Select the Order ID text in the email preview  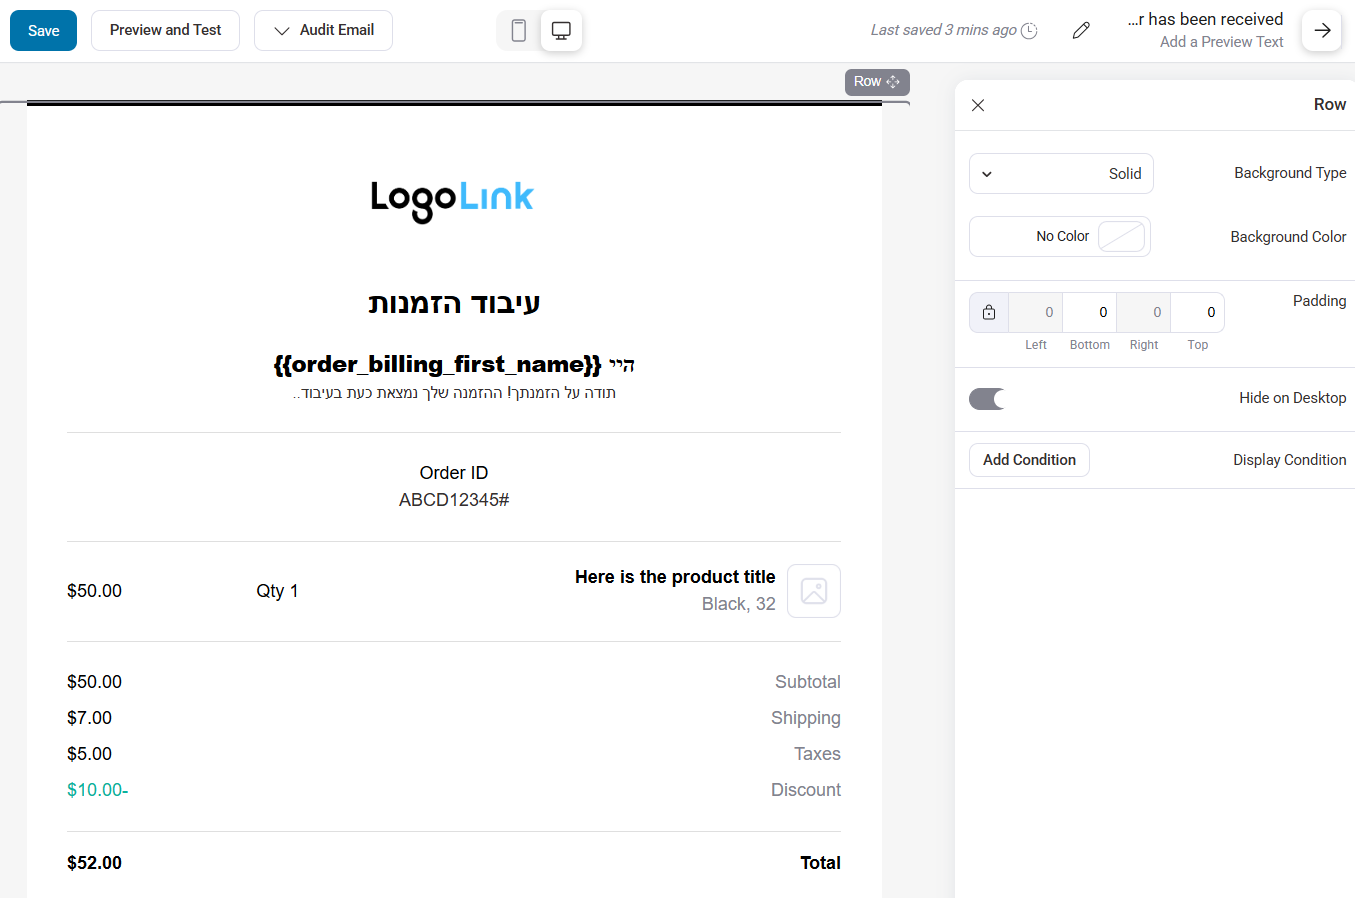pos(453,472)
